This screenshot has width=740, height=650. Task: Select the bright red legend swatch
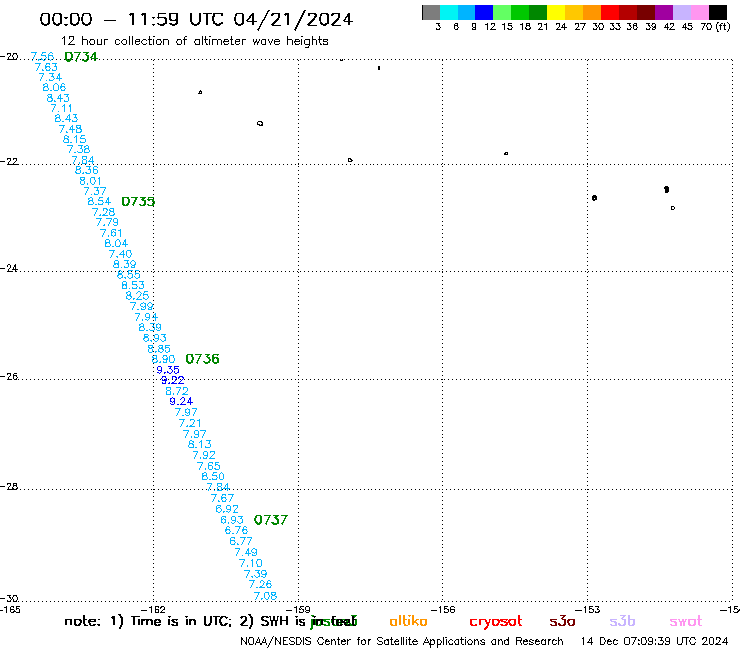tap(610, 12)
